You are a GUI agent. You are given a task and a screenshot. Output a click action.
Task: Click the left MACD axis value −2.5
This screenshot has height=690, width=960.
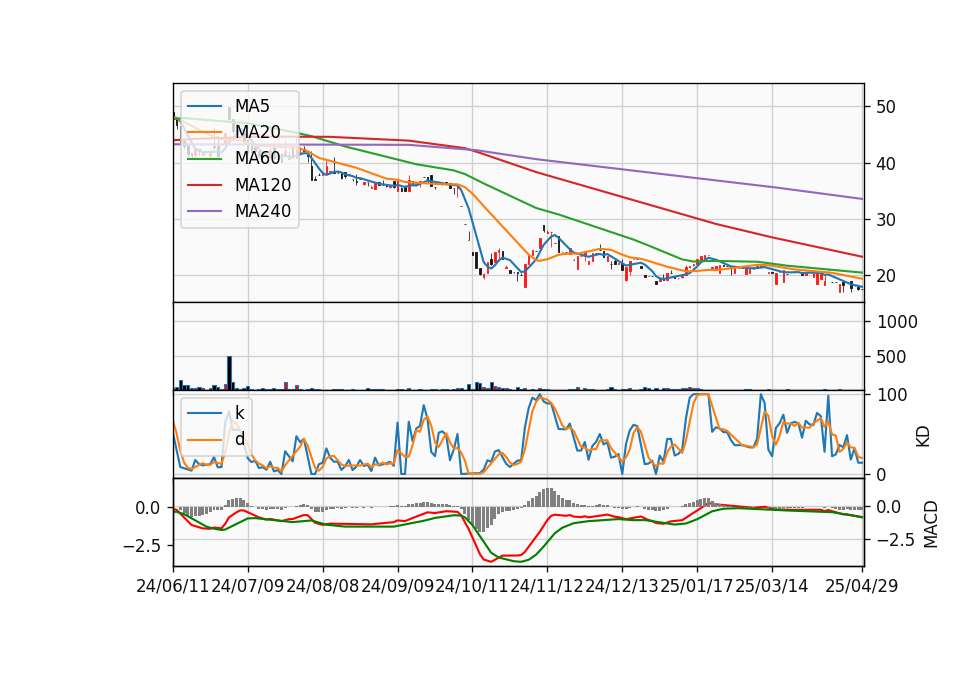coord(140,545)
